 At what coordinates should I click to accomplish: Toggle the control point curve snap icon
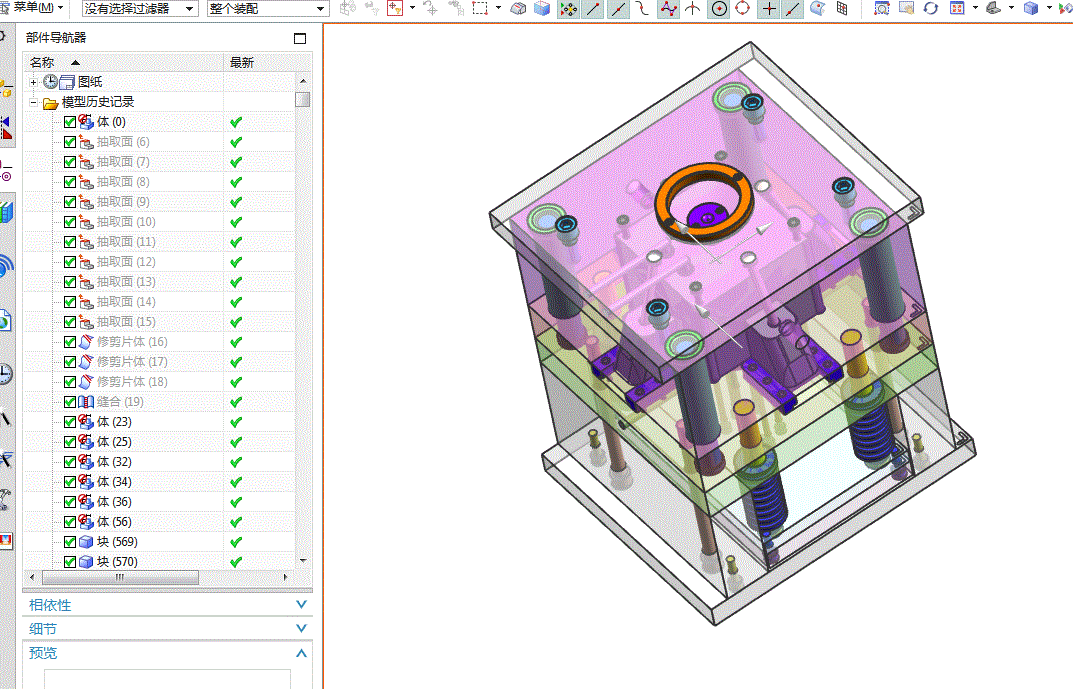point(642,9)
